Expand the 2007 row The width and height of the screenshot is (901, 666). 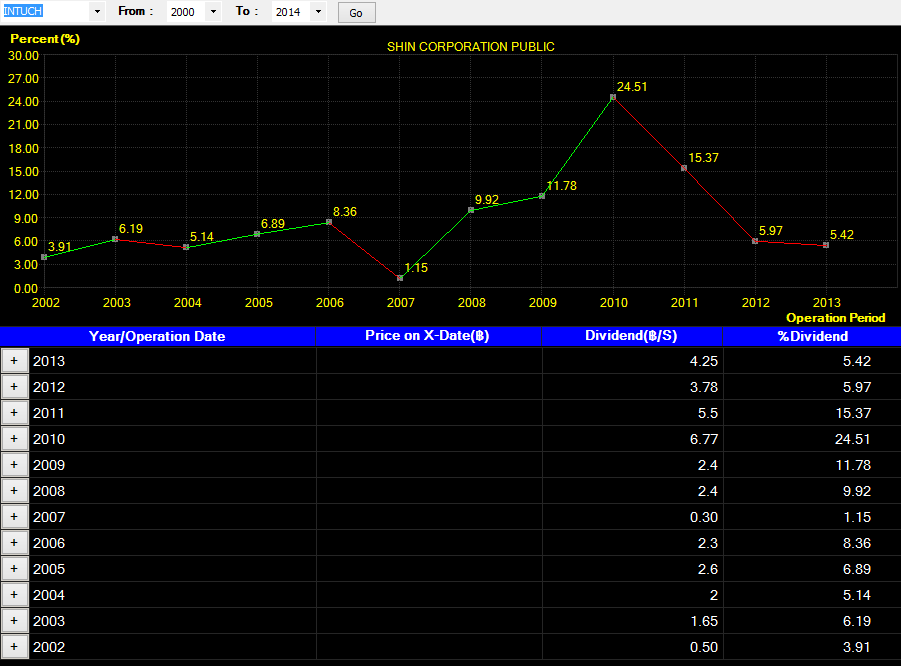[14, 517]
